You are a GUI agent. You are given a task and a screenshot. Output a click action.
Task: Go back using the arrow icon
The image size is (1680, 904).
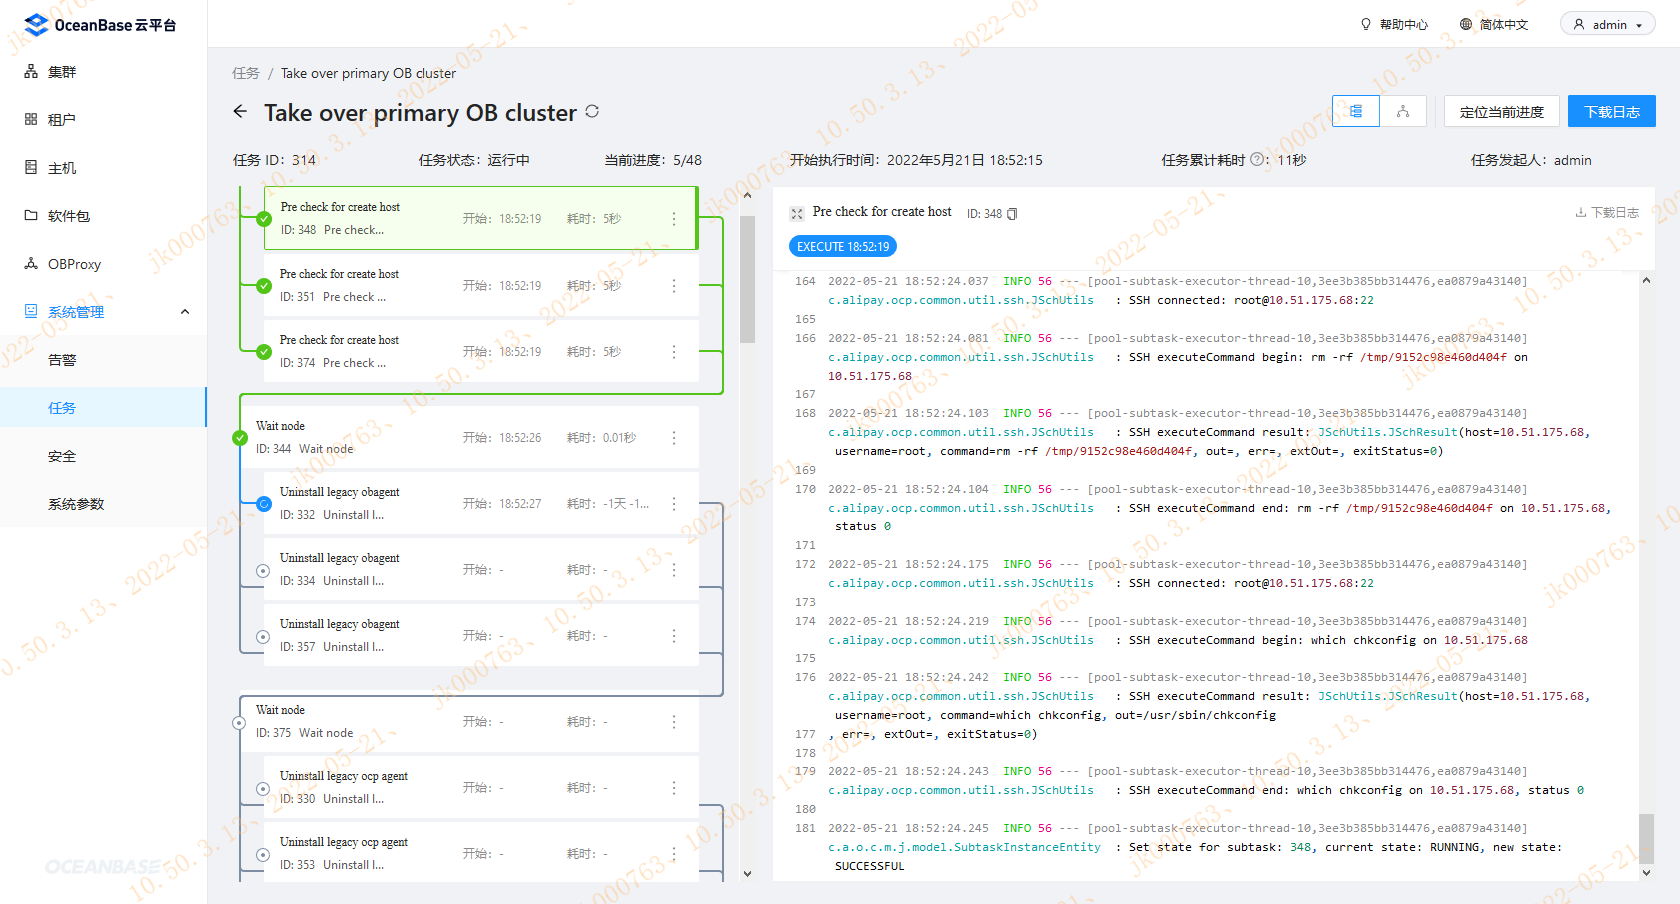pyautogui.click(x=240, y=112)
